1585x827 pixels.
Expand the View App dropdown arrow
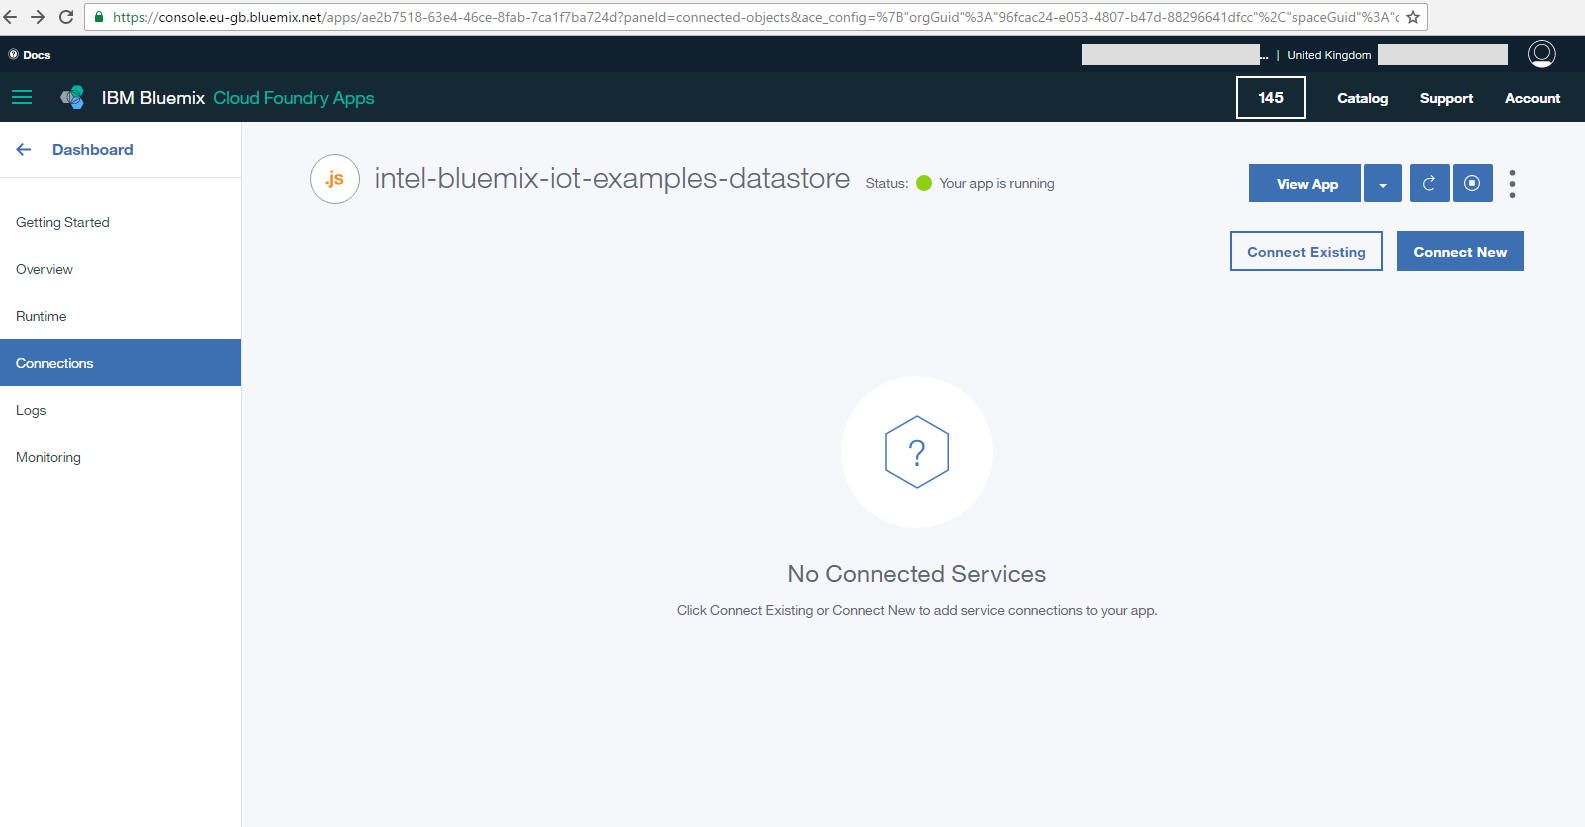(1383, 183)
